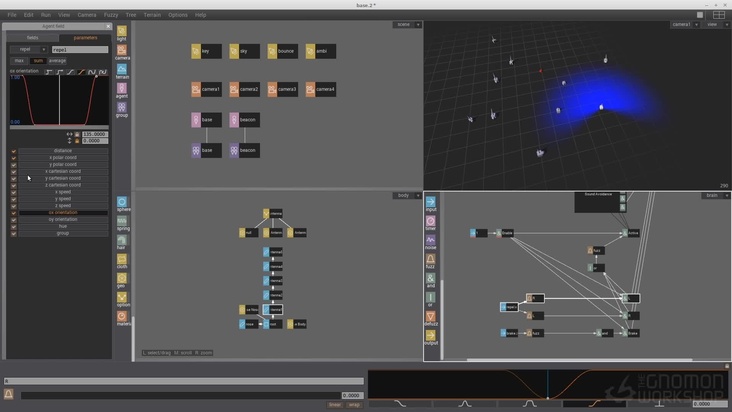Click the terrain icon in the scene palette

[122, 69]
